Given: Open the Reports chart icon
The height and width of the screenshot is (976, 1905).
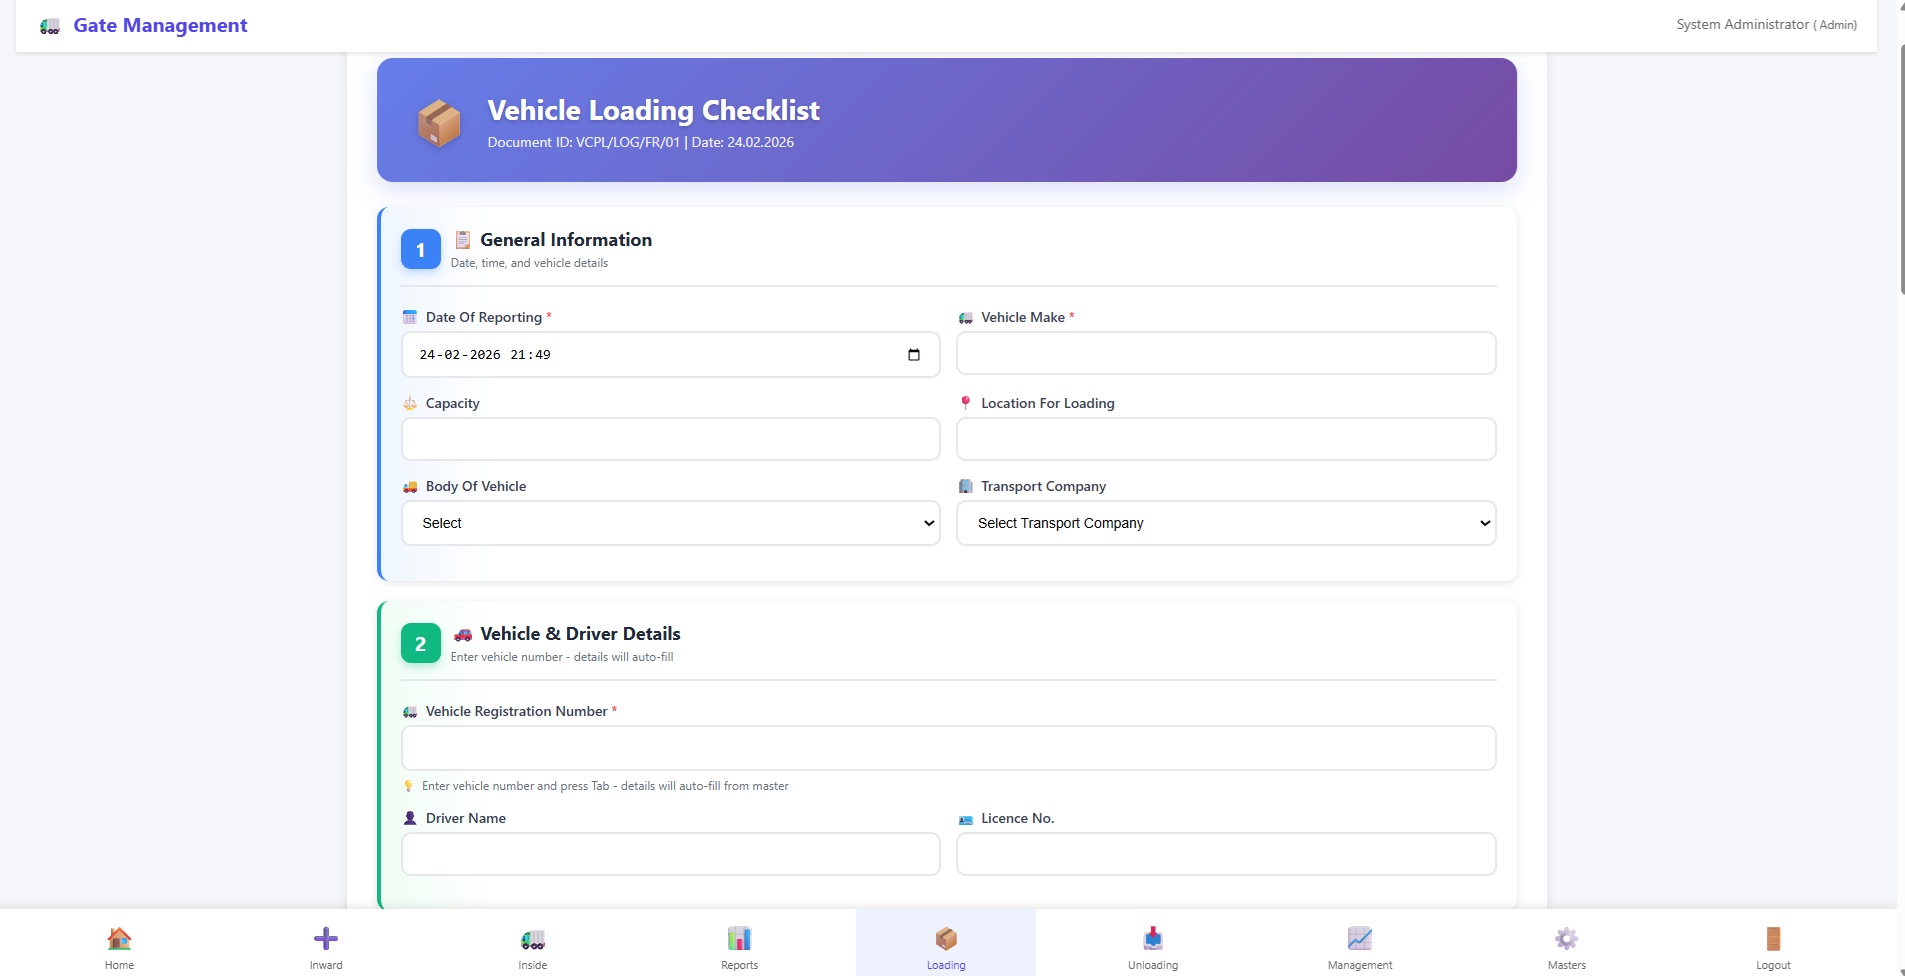Looking at the screenshot, I should 739,939.
